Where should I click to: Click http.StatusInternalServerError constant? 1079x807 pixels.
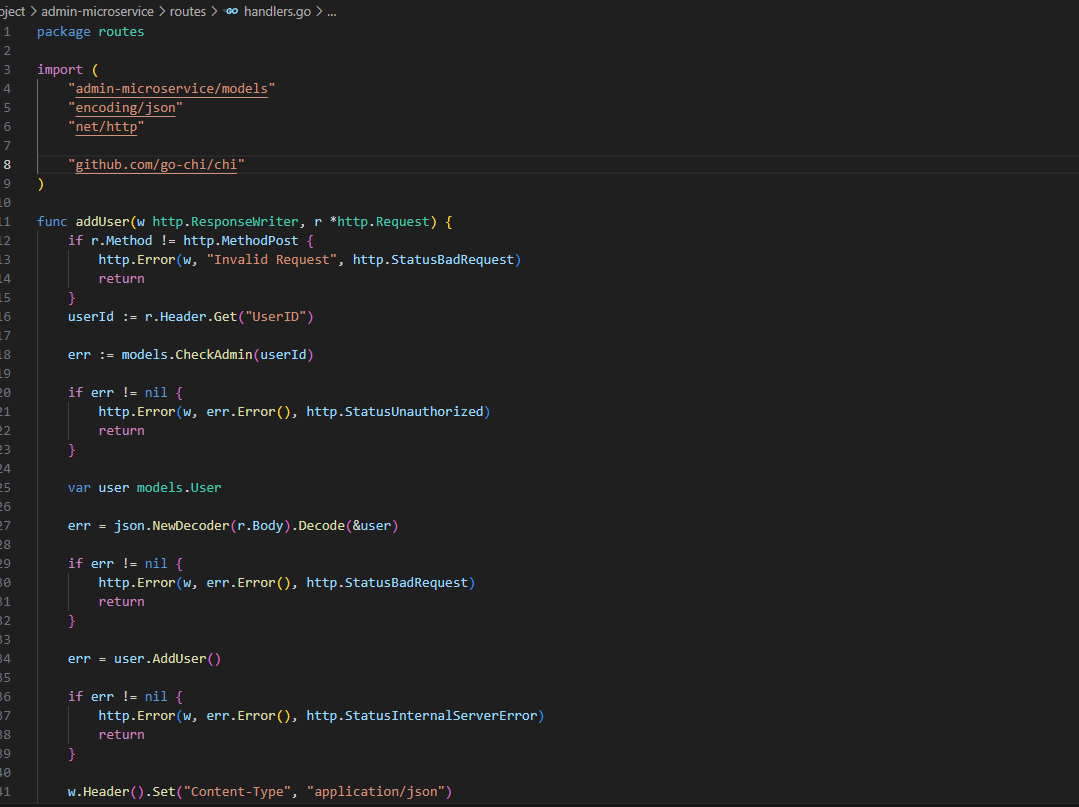(422, 715)
